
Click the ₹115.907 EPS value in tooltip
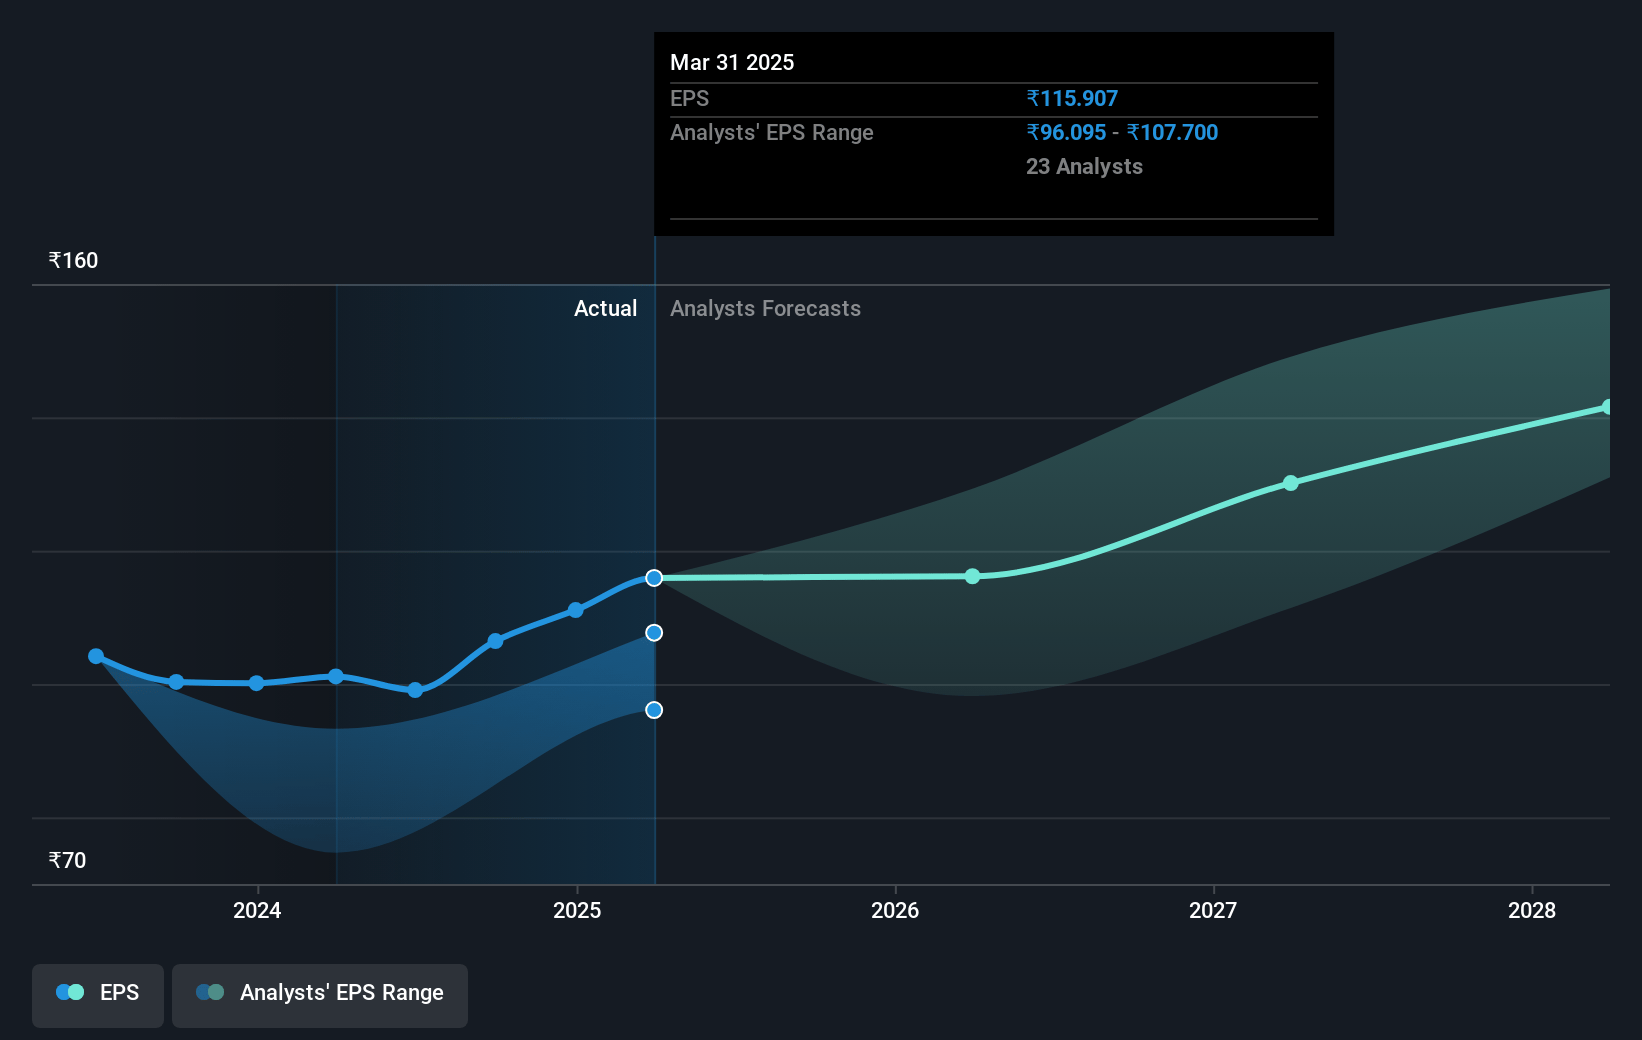[x=1072, y=98]
